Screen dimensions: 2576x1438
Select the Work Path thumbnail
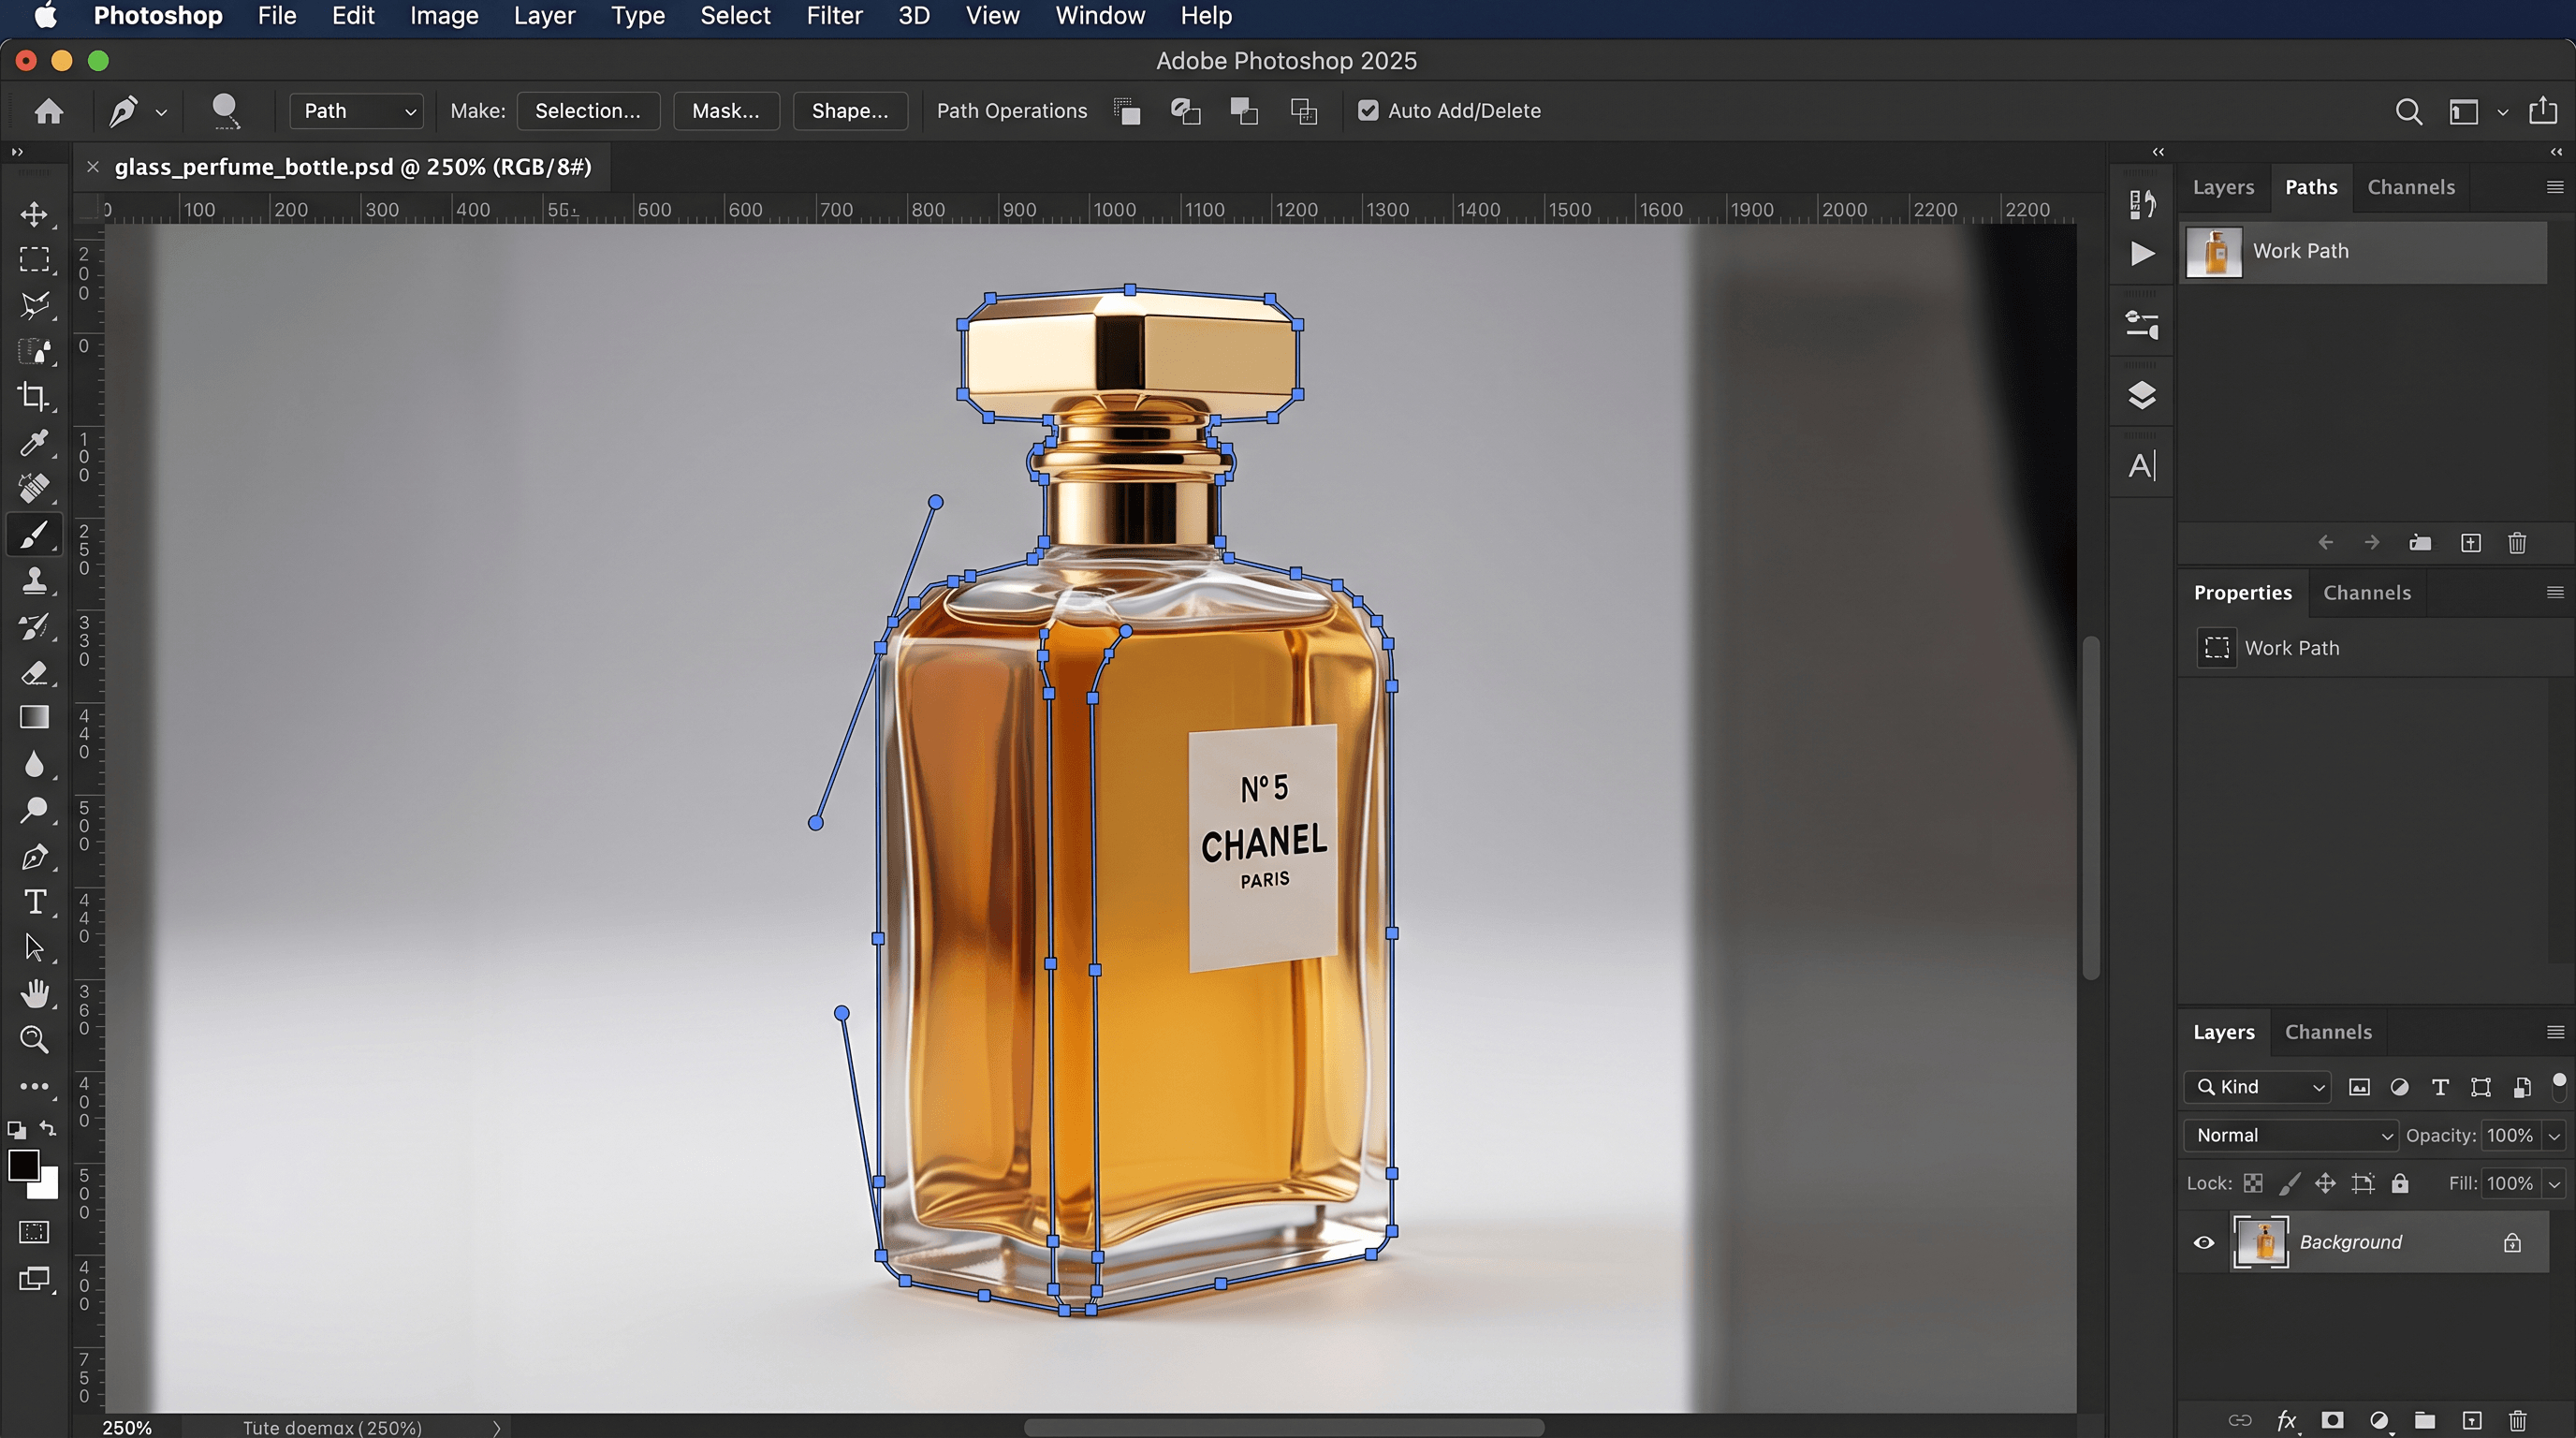[x=2214, y=252]
